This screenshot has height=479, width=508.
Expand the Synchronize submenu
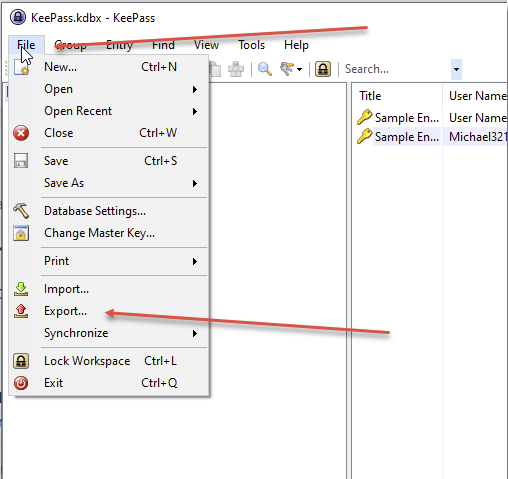[x=110, y=333]
